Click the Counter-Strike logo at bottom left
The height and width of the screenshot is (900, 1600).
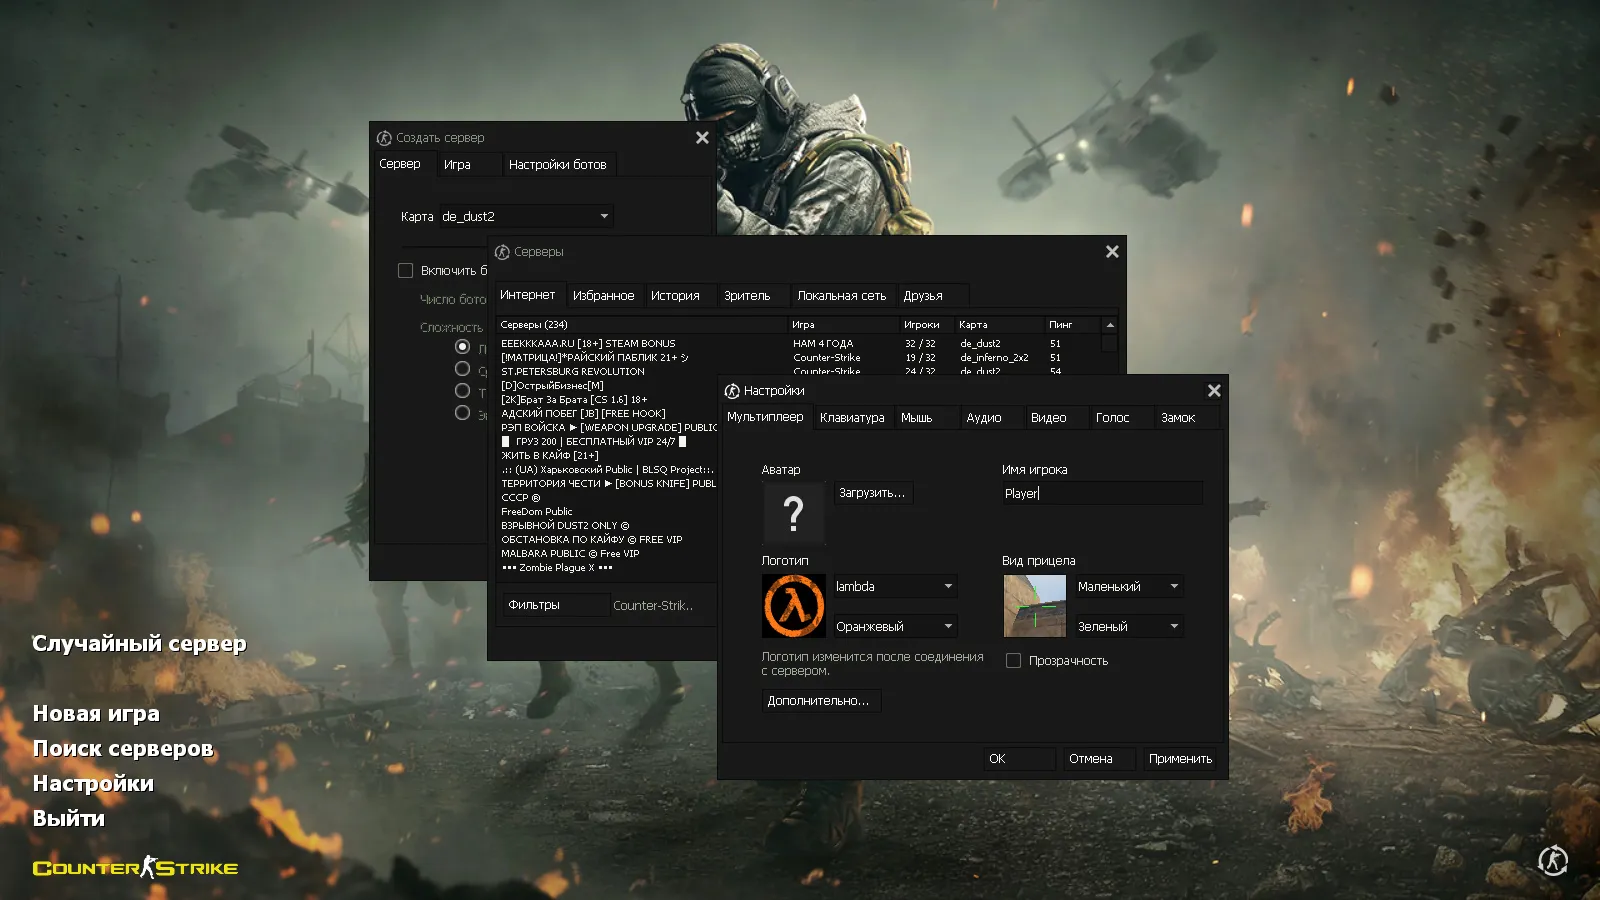tap(135, 867)
